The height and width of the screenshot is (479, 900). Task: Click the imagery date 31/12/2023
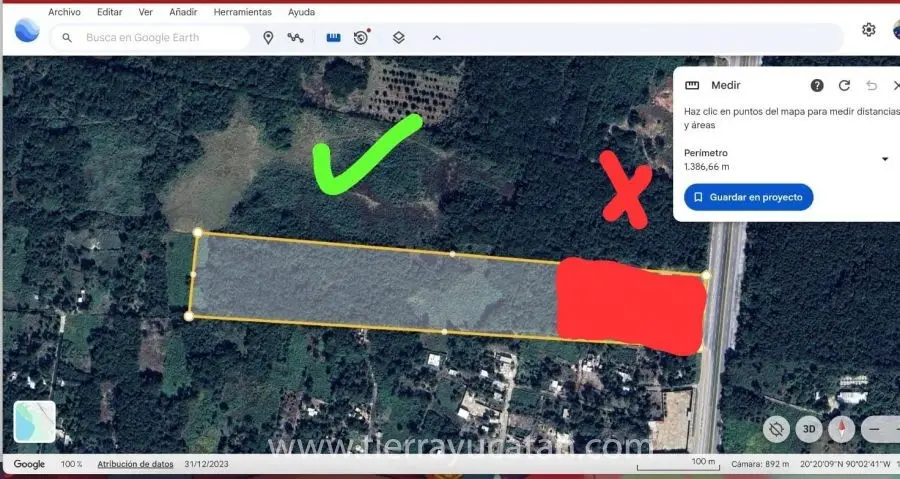coord(207,464)
